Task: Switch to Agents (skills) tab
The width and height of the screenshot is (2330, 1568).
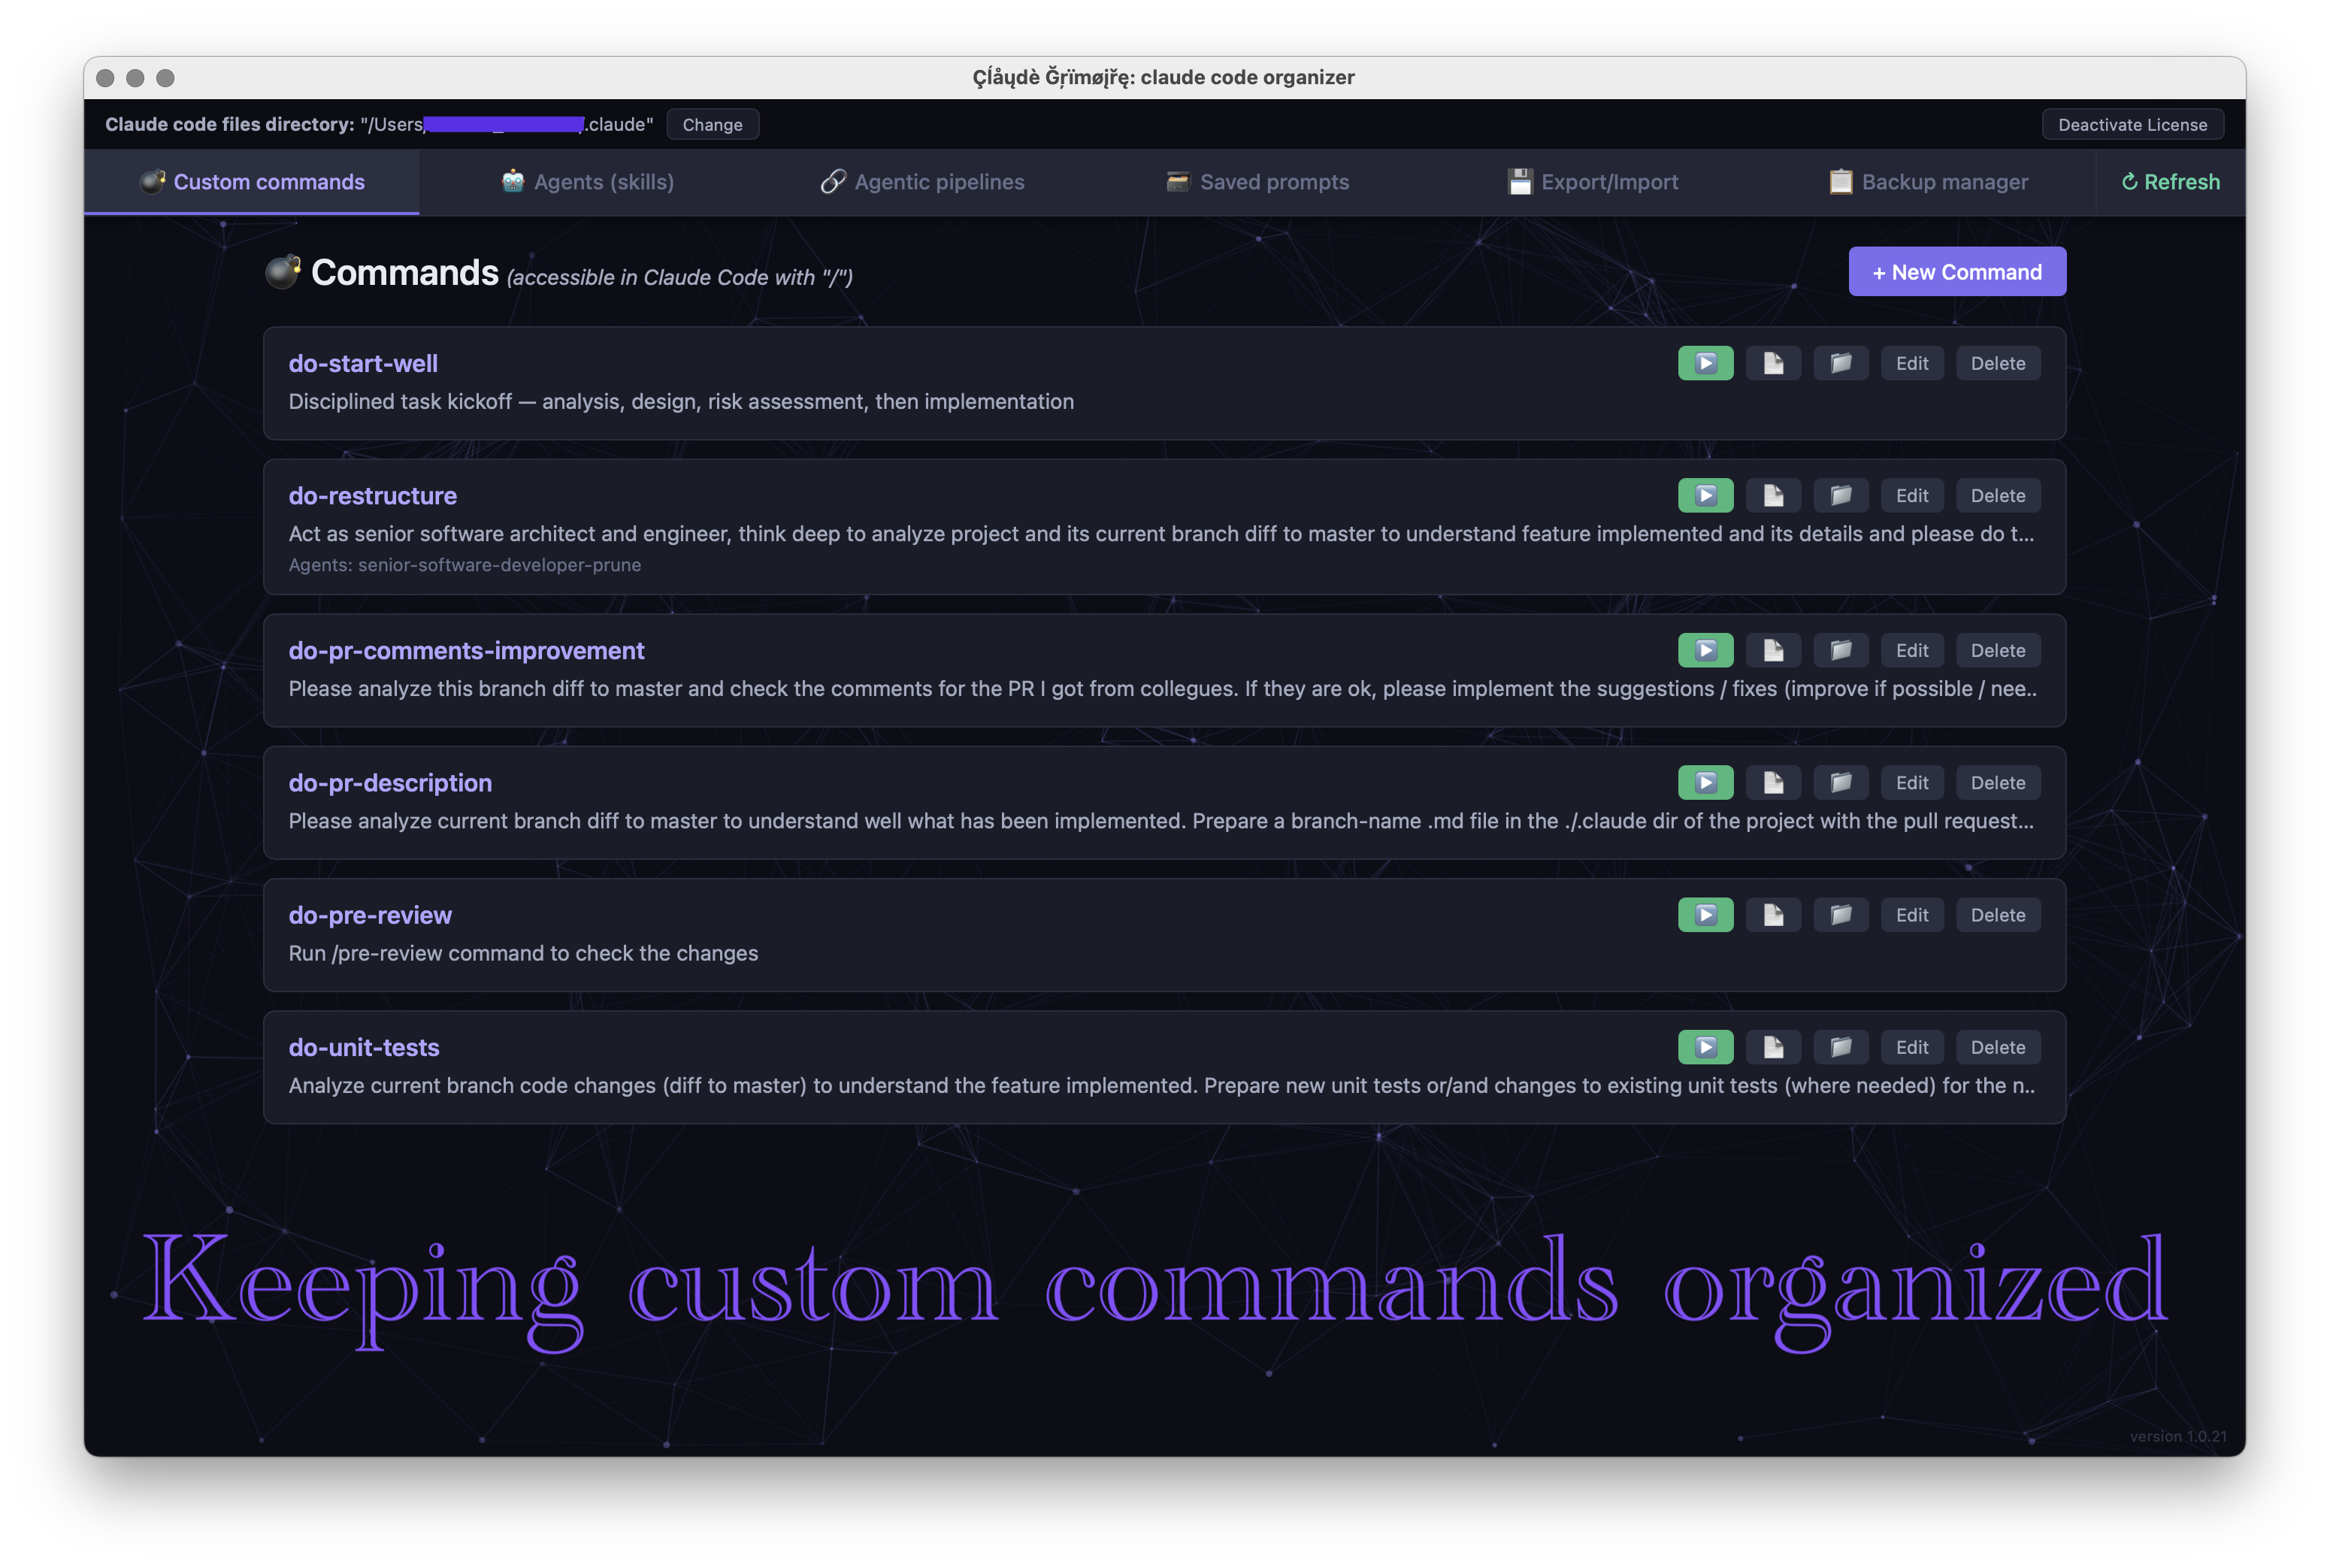Action: click(587, 182)
